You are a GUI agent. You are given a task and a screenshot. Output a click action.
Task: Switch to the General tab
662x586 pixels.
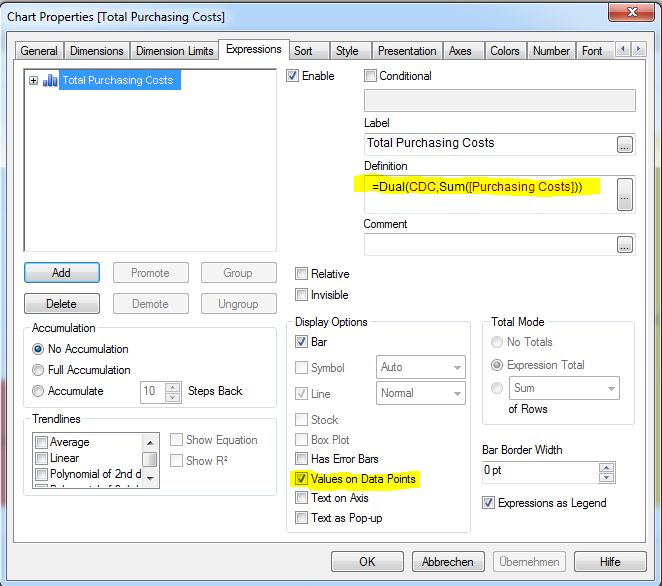click(39, 51)
